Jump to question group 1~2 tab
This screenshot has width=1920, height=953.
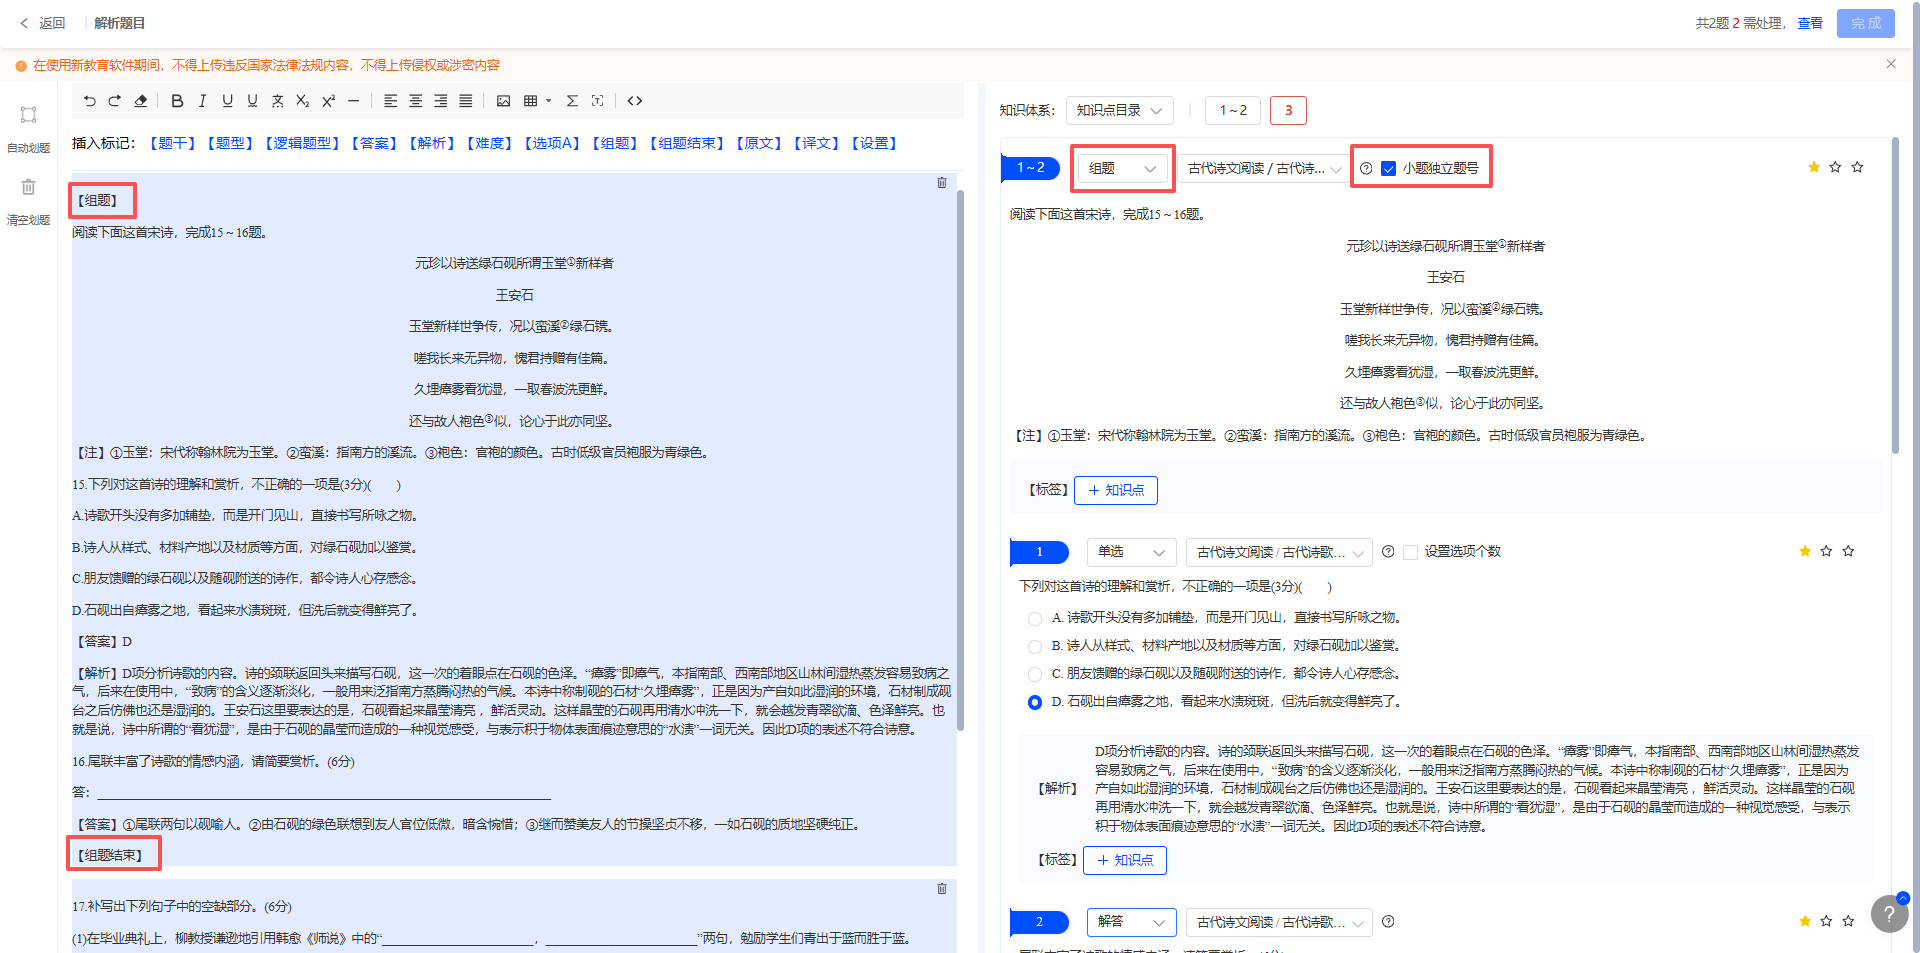pyautogui.click(x=1233, y=110)
